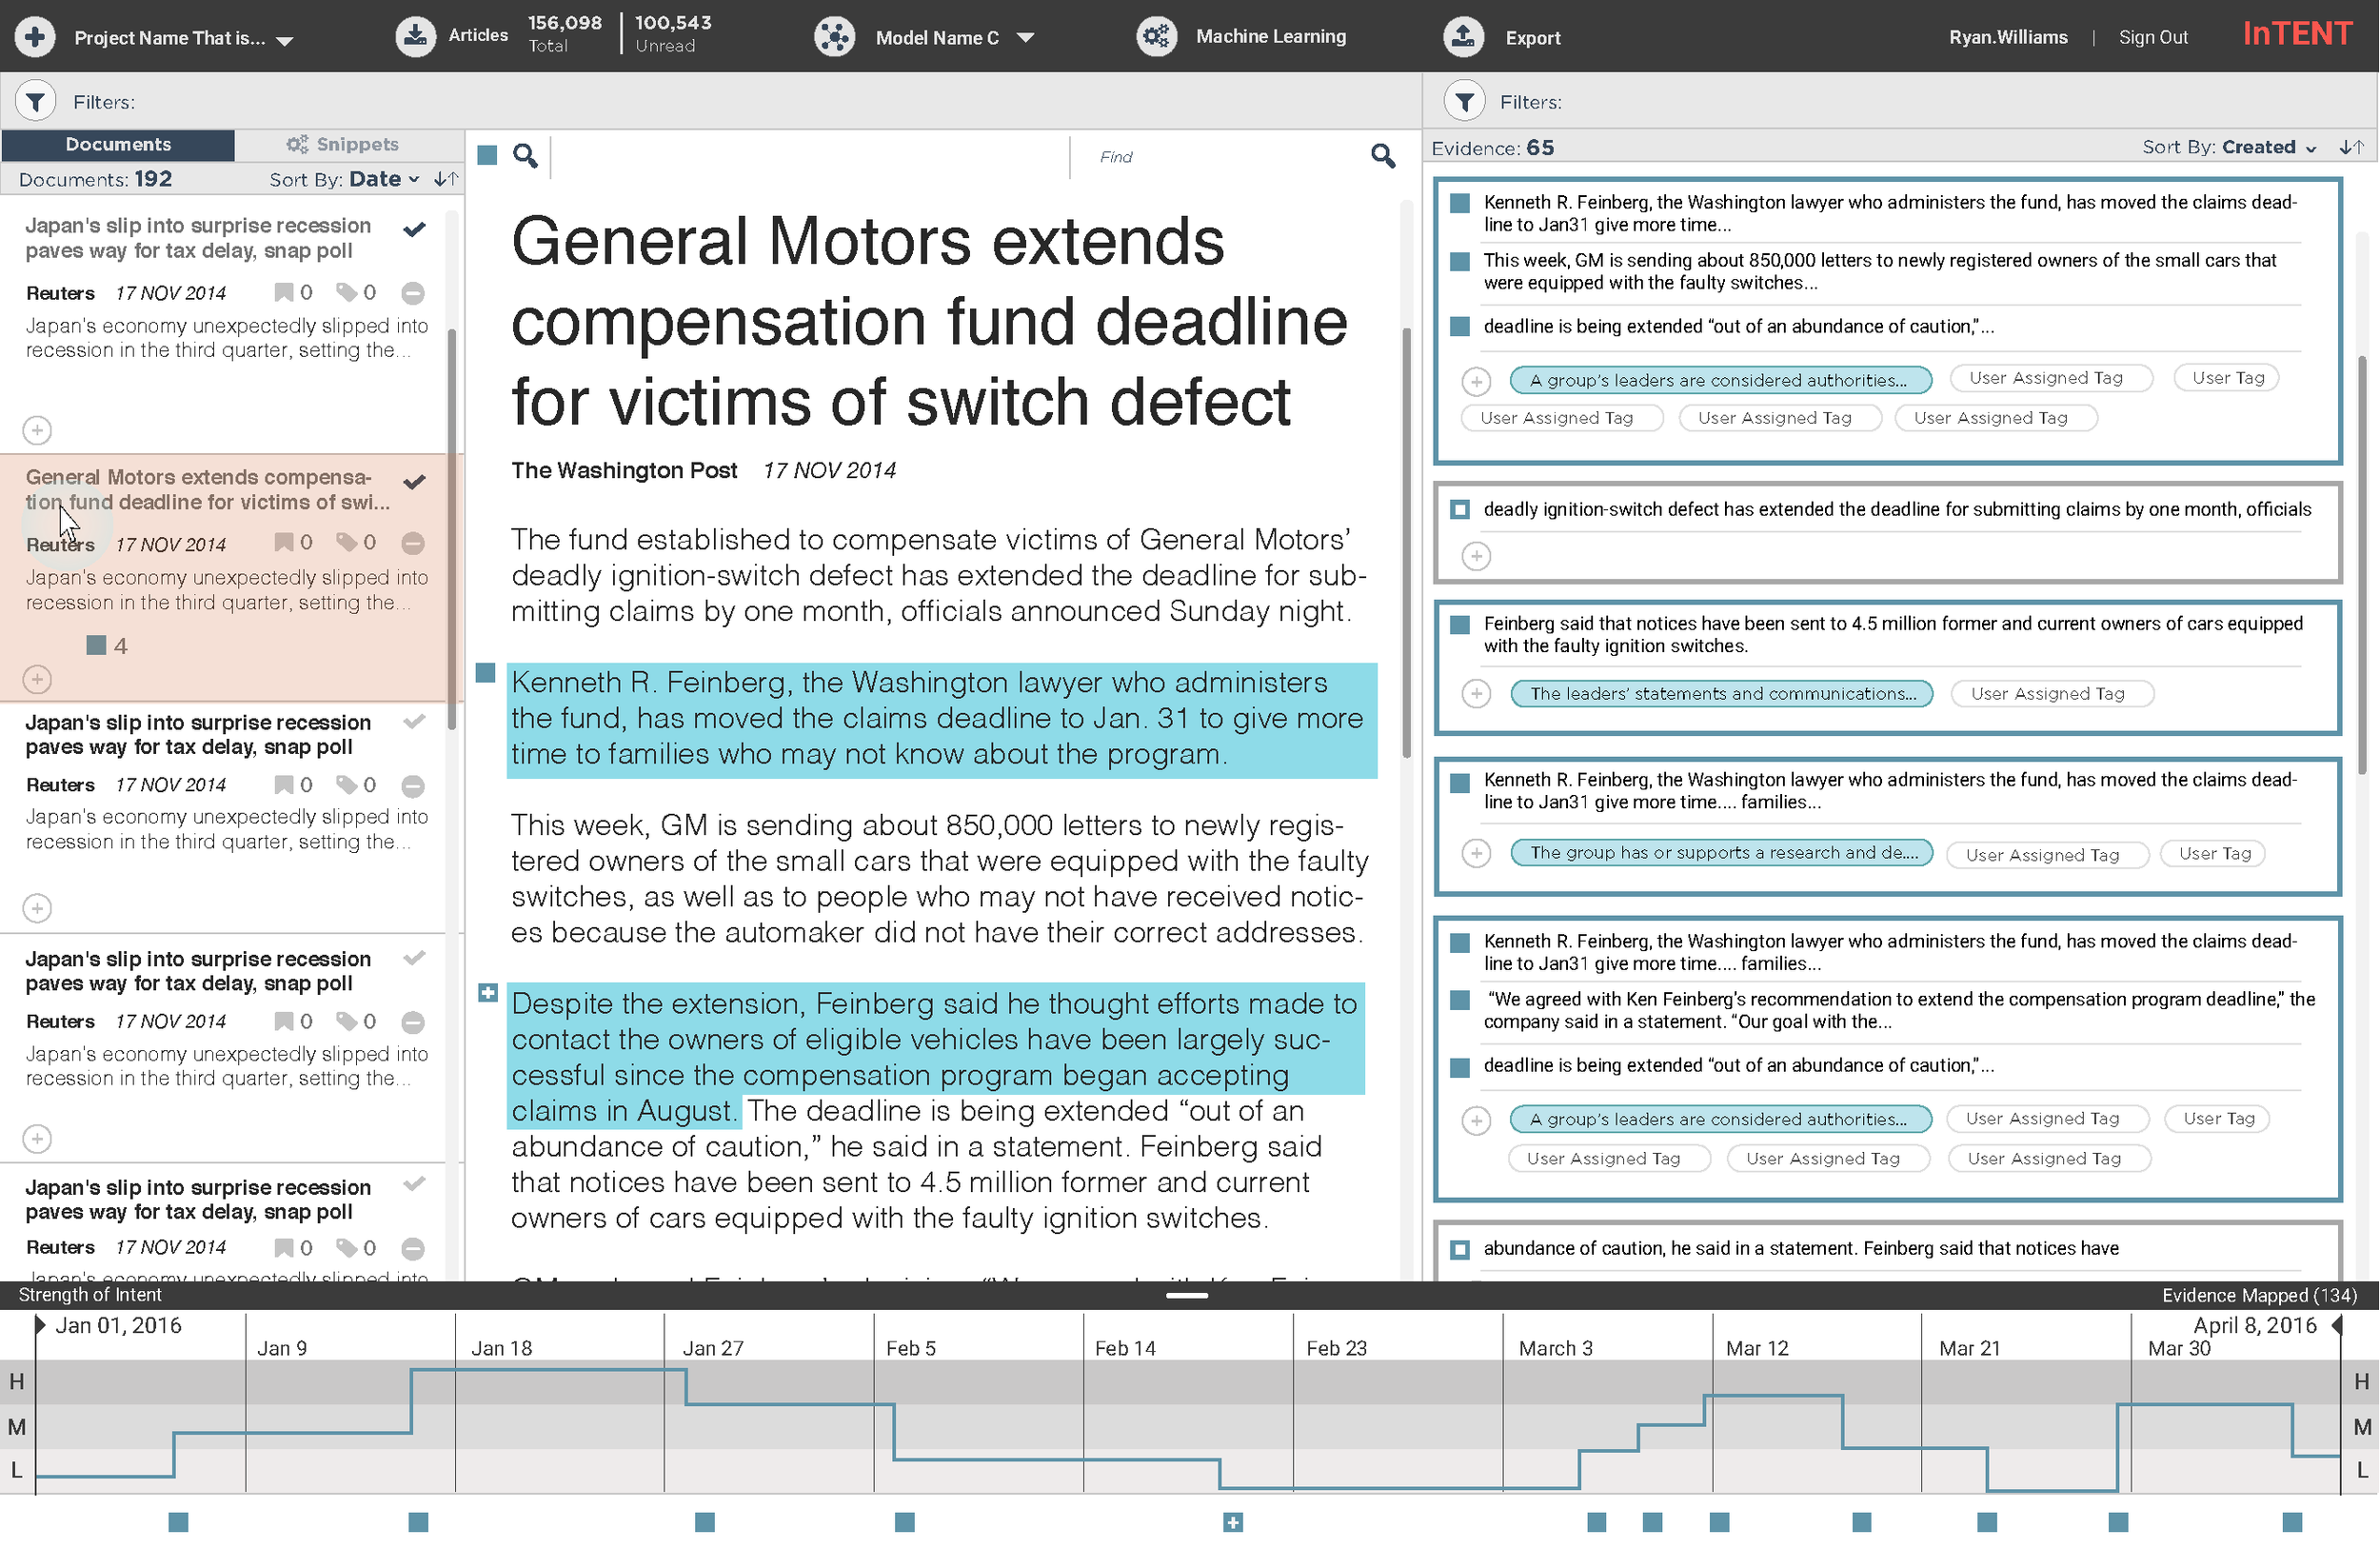Open Machine Learning gear icon
The height and width of the screenshot is (1548, 2380).
tap(1156, 37)
